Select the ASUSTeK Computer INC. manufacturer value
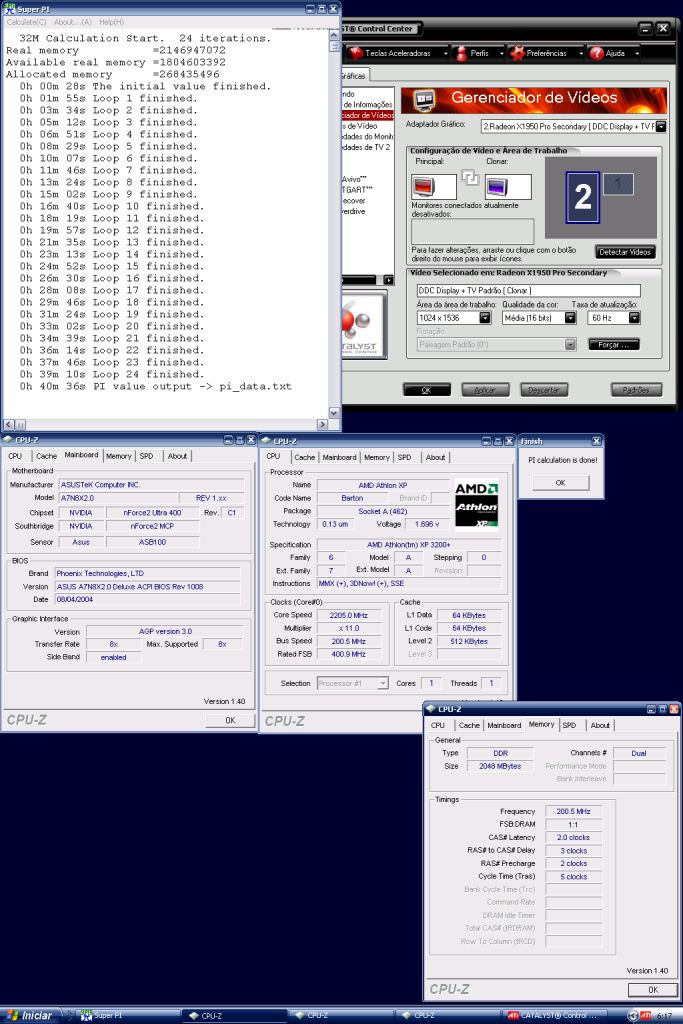Screen dimensions: 683x1024 [x=152, y=485]
